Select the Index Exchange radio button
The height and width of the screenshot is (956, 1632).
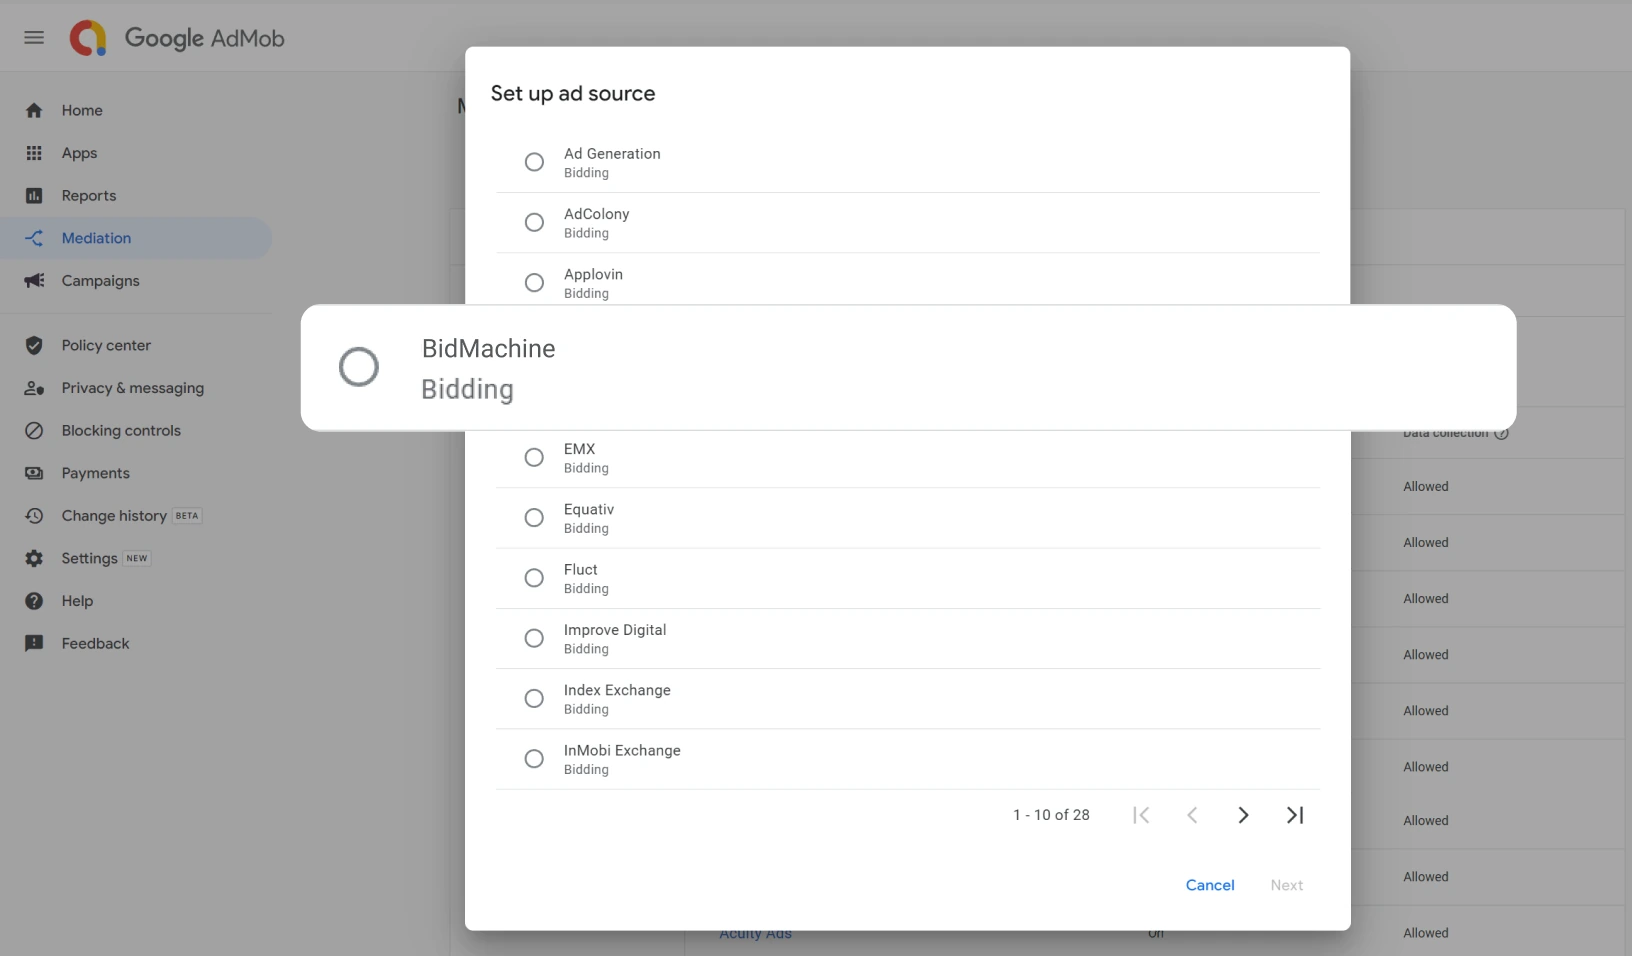coord(534,698)
